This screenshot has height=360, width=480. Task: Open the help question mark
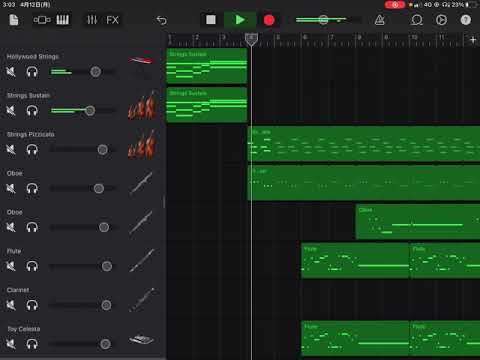click(x=466, y=20)
